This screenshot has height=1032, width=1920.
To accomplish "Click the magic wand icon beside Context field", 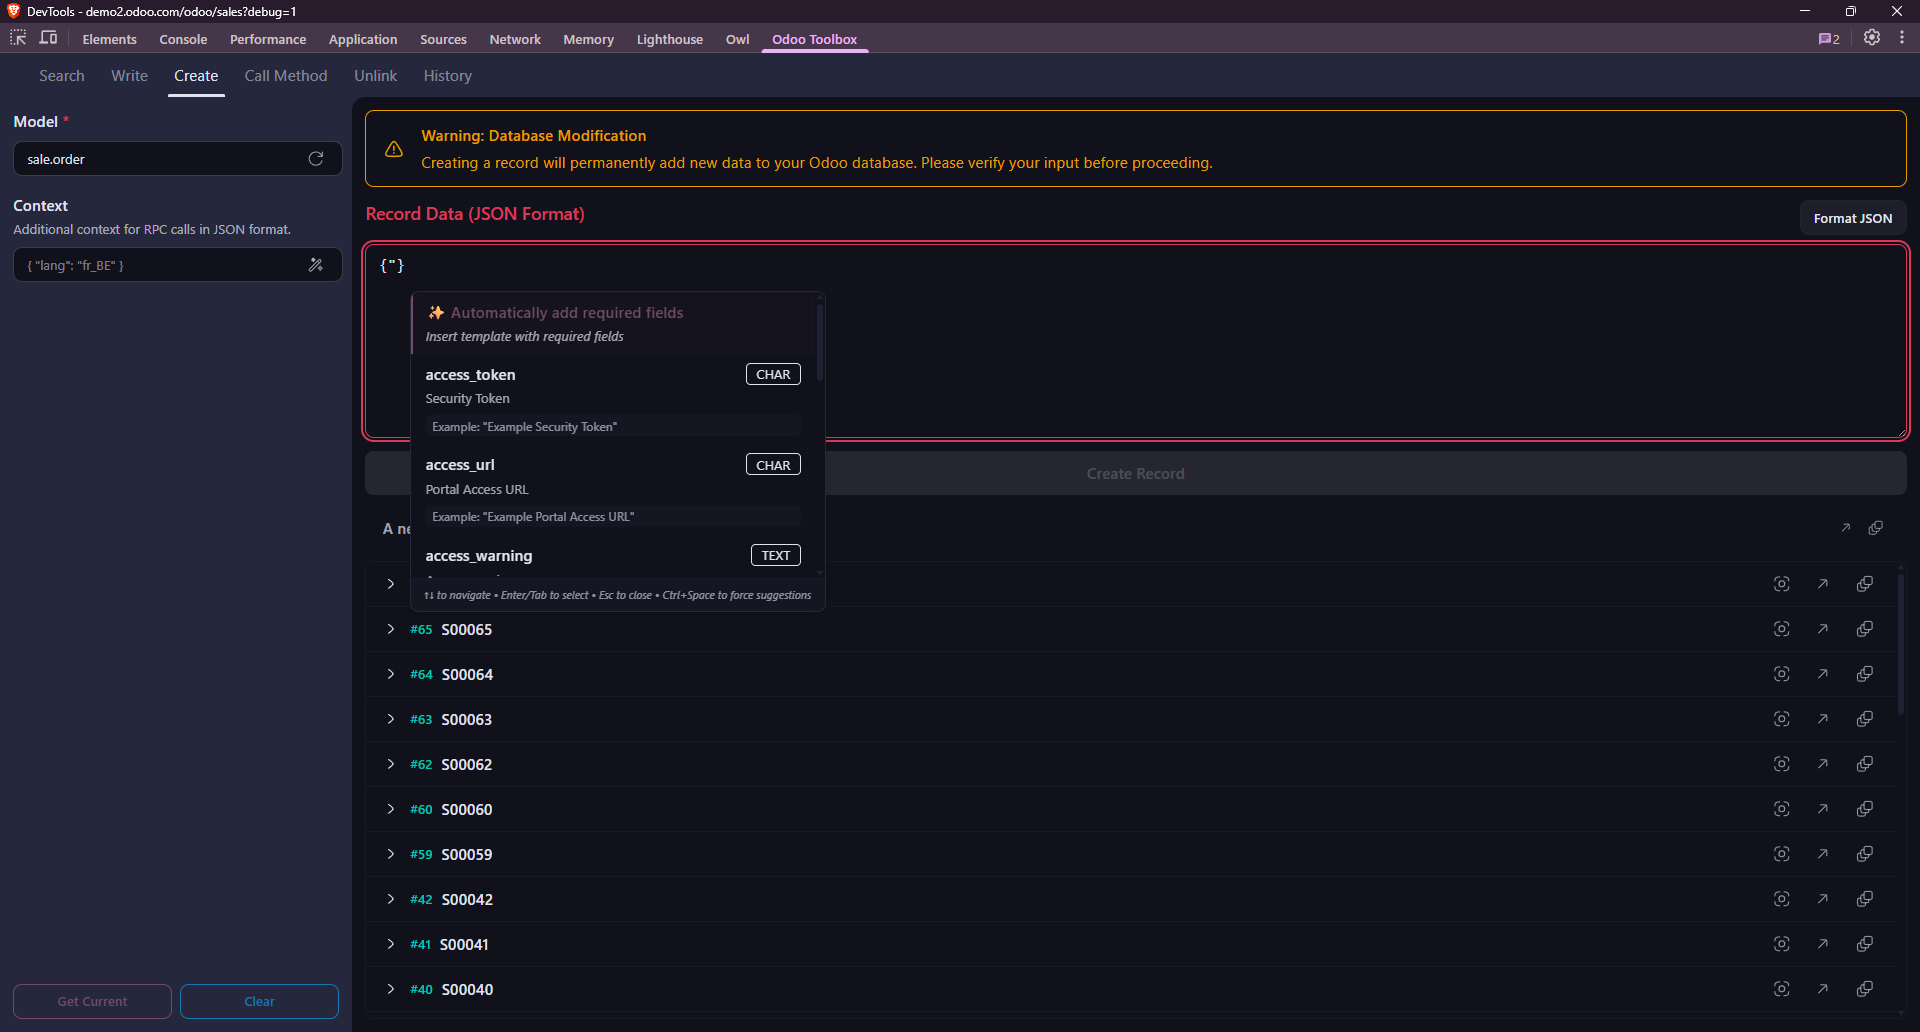I will coord(316,264).
